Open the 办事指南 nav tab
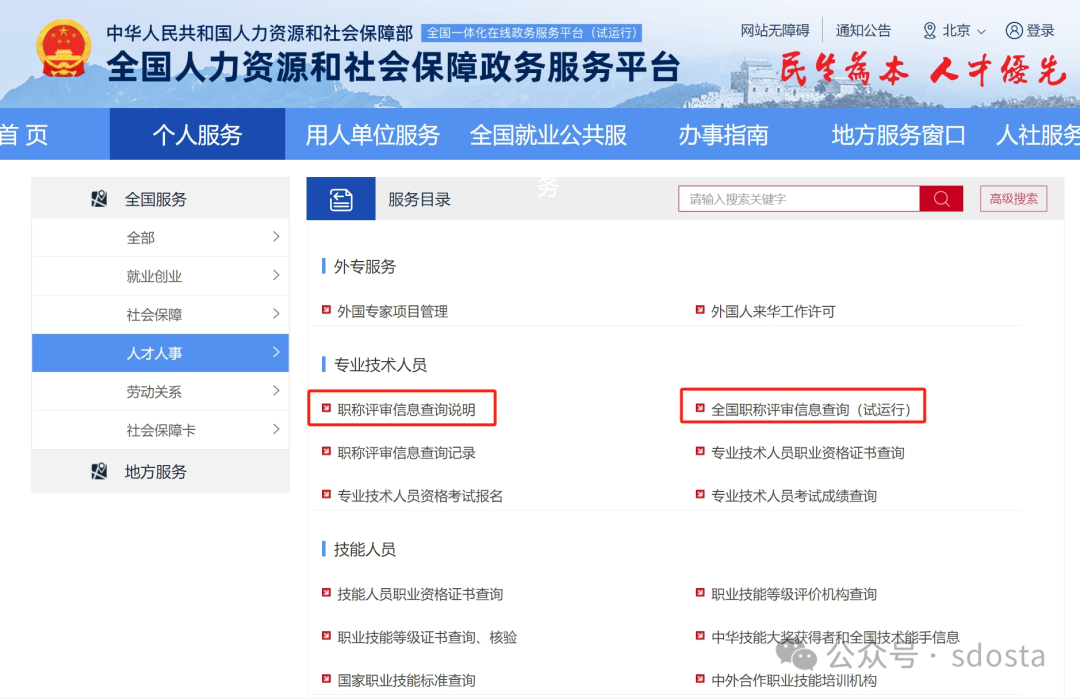The image size is (1080, 699). (723, 134)
